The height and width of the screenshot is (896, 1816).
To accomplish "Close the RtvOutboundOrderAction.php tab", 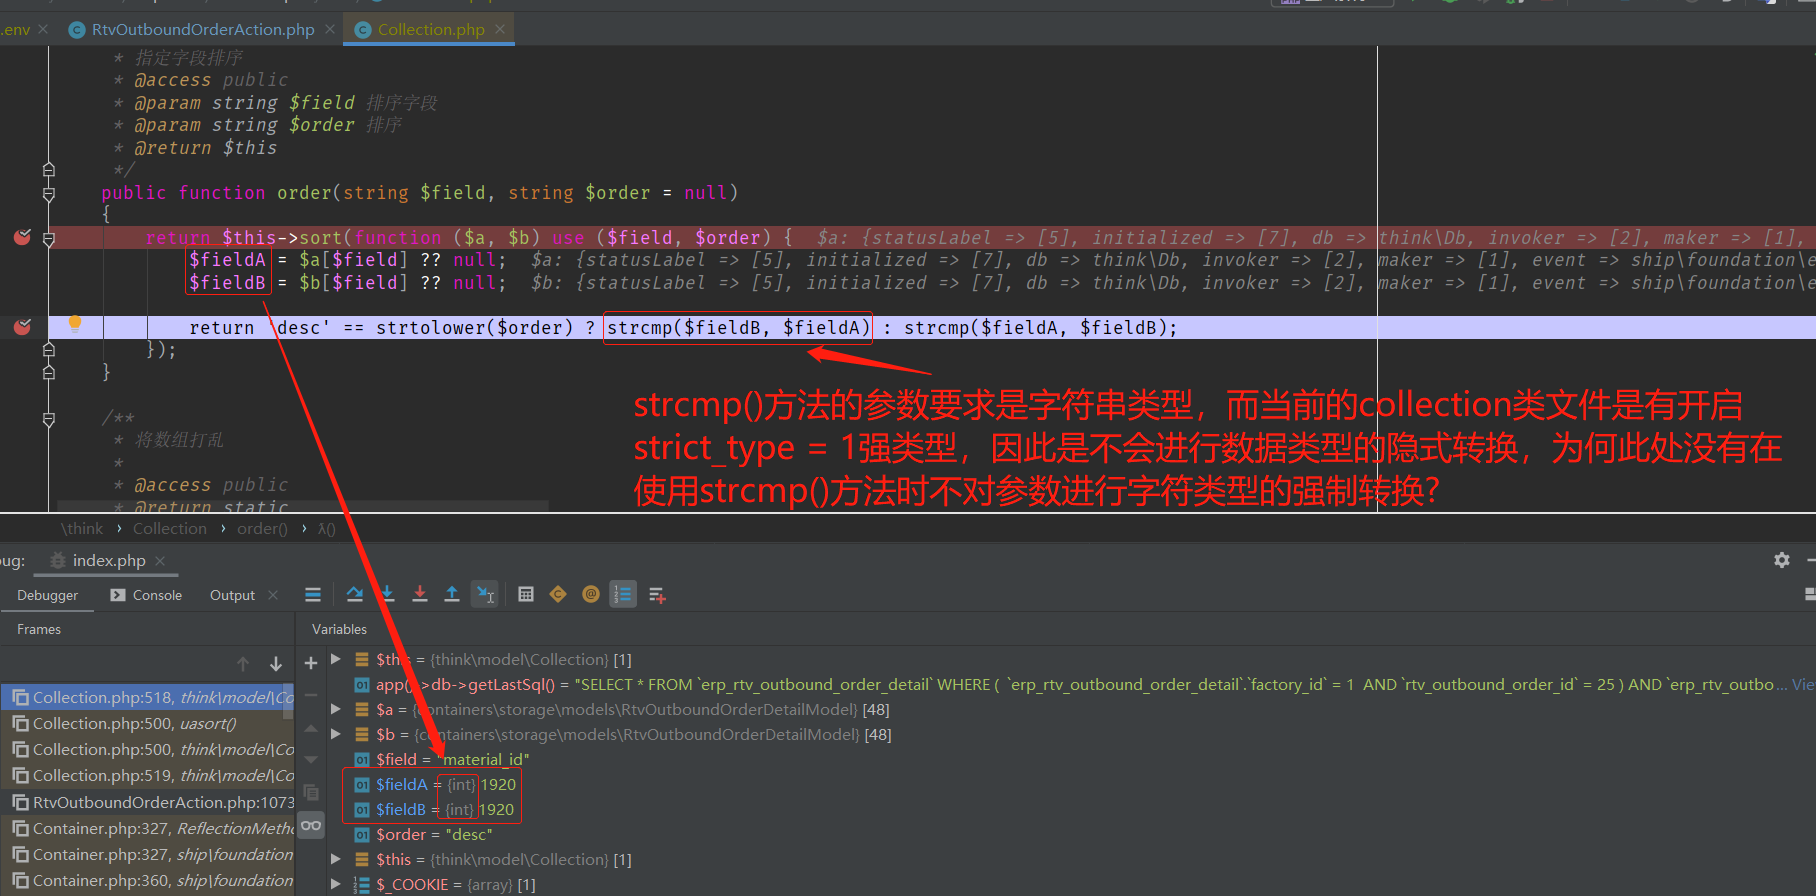I will click(x=330, y=30).
